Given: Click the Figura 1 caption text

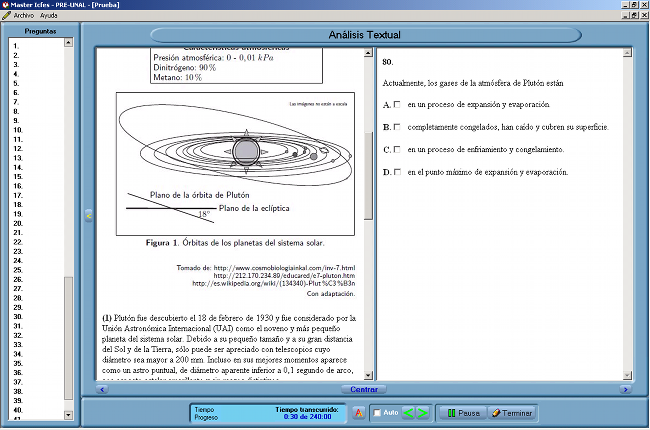Looking at the screenshot, I should tap(235, 243).
